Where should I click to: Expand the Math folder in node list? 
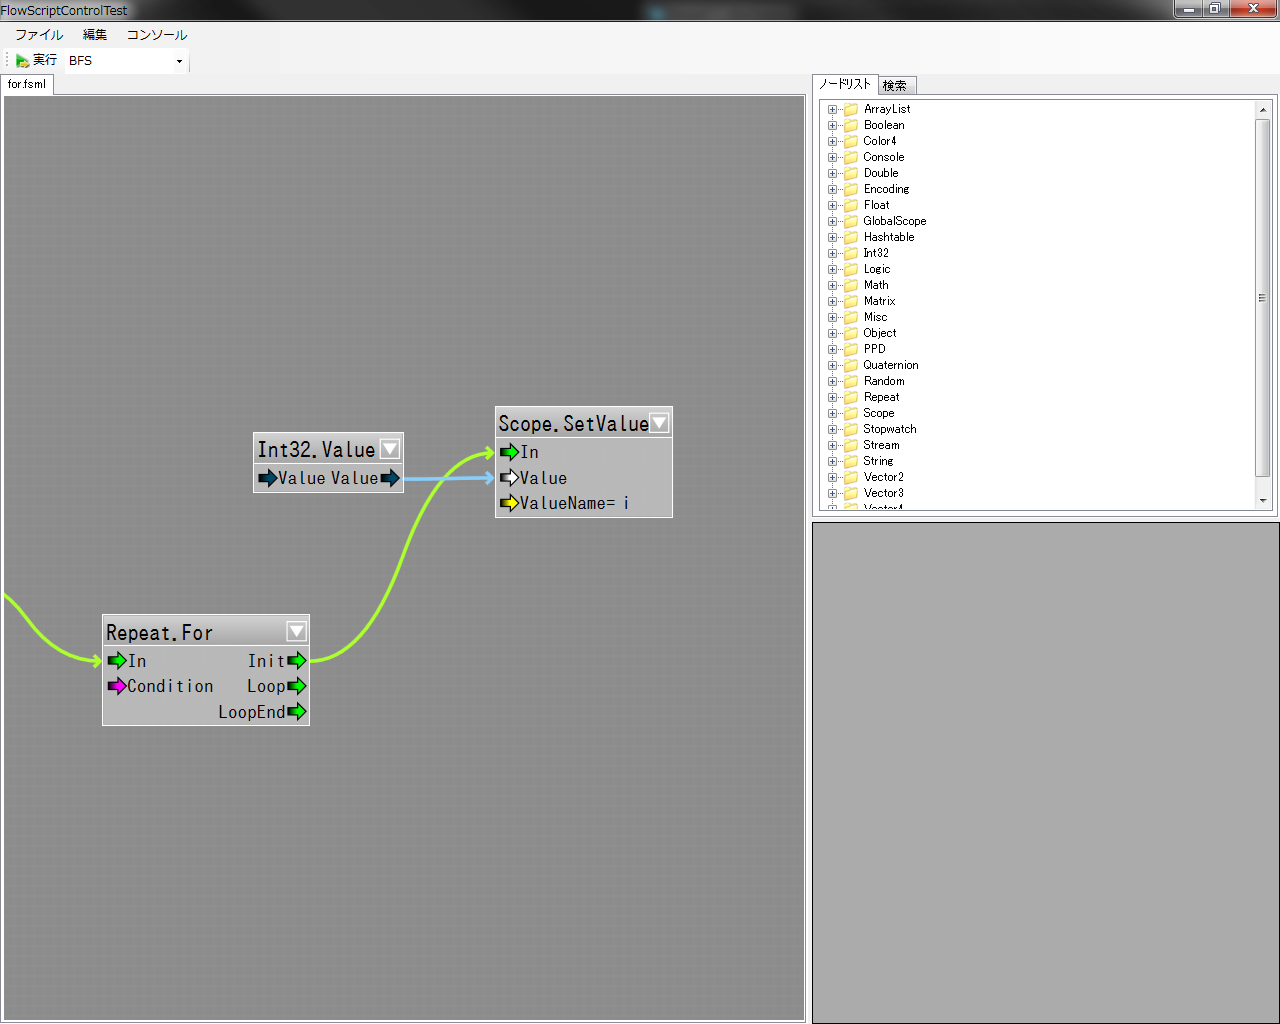pyautogui.click(x=832, y=285)
